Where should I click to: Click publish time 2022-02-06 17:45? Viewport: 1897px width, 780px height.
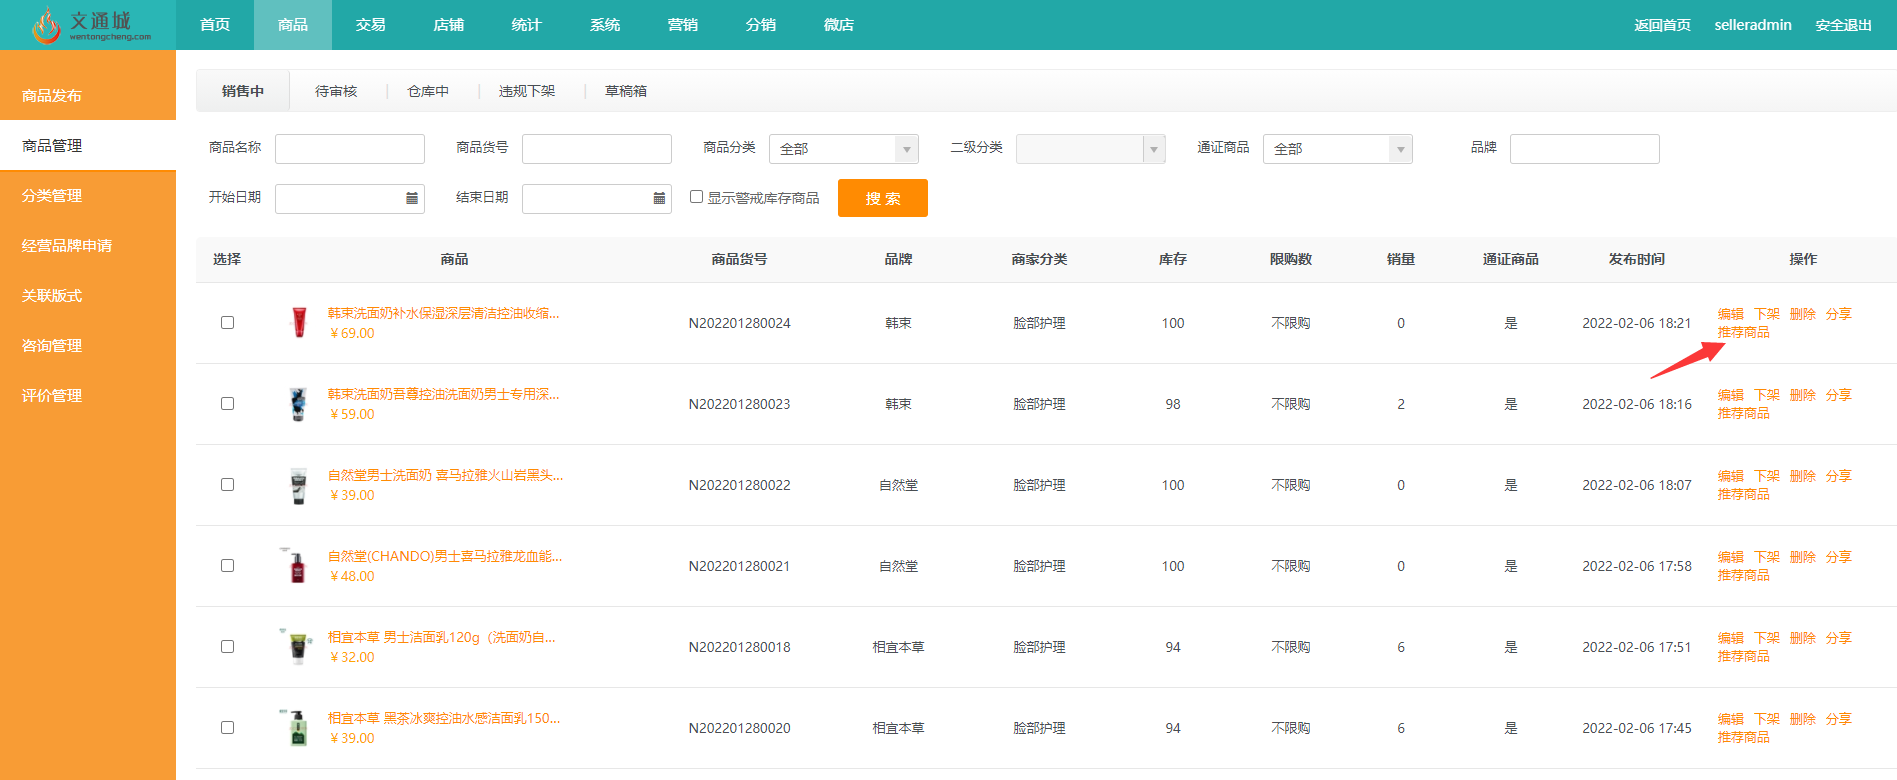coord(1637,728)
